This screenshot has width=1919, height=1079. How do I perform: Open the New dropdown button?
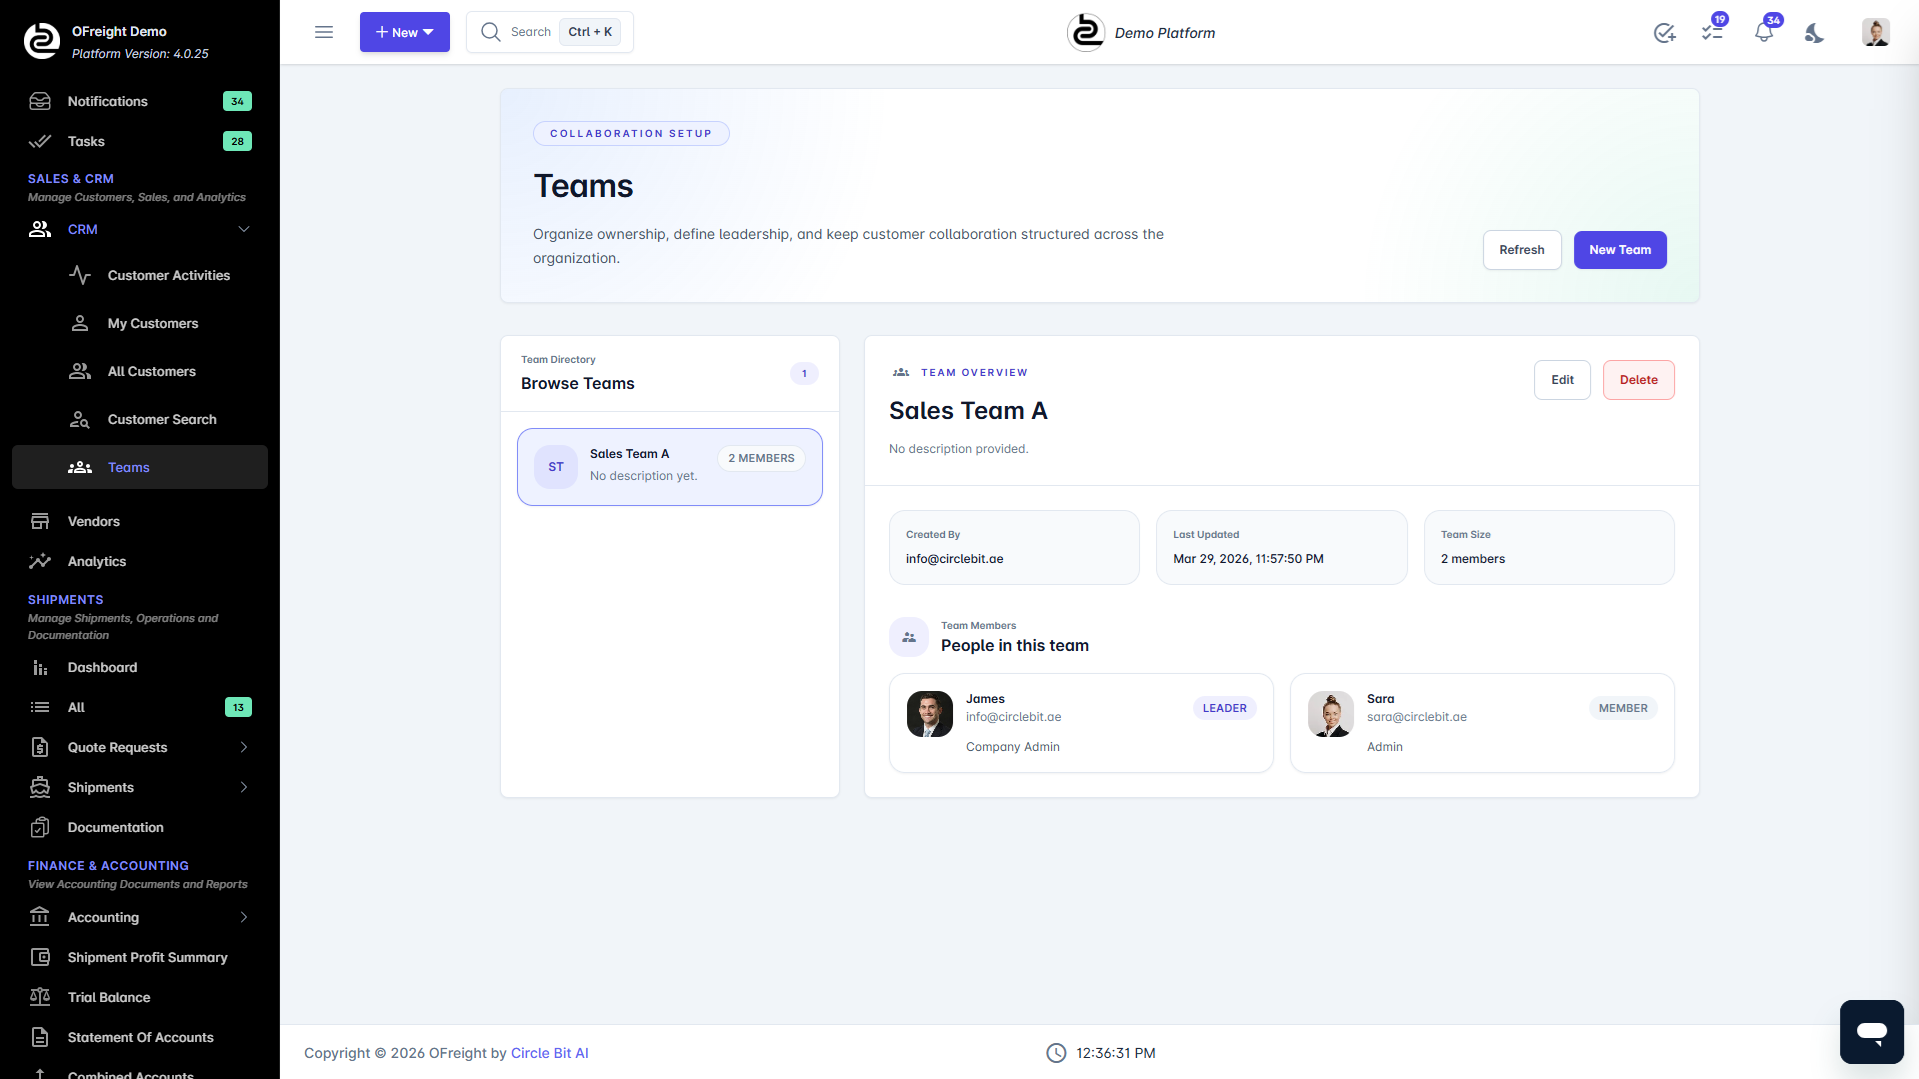(405, 32)
